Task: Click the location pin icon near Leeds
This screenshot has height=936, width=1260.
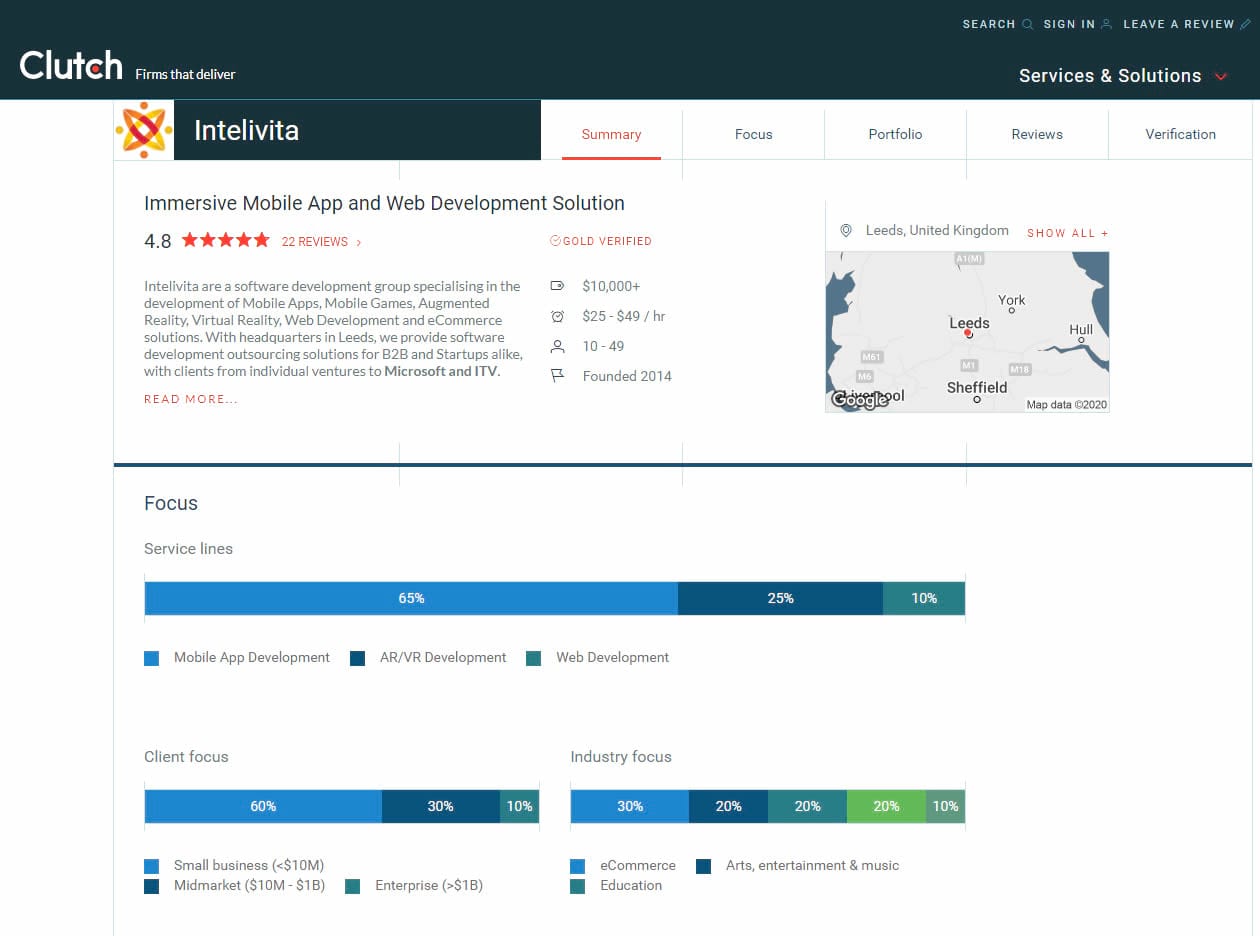Action: click(x=846, y=231)
